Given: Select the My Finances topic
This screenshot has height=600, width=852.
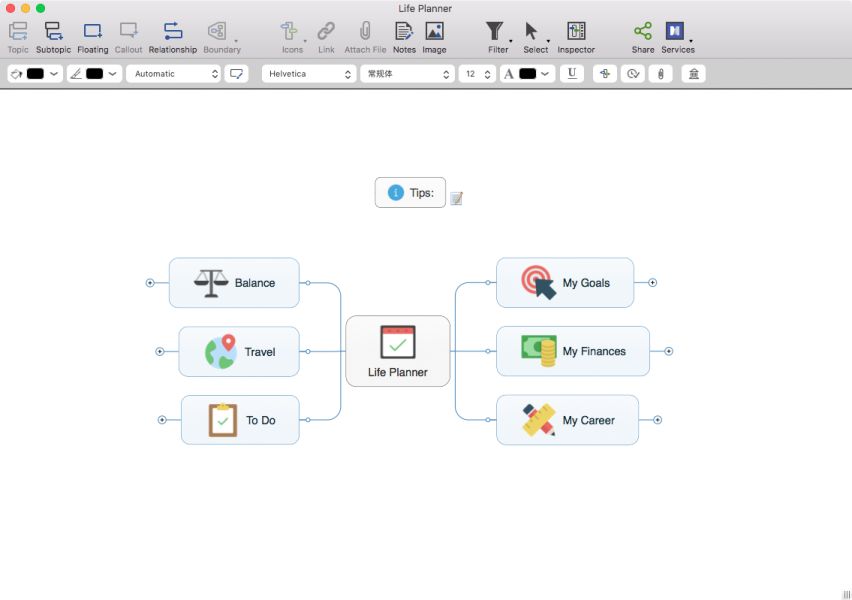Looking at the screenshot, I should pyautogui.click(x=573, y=351).
